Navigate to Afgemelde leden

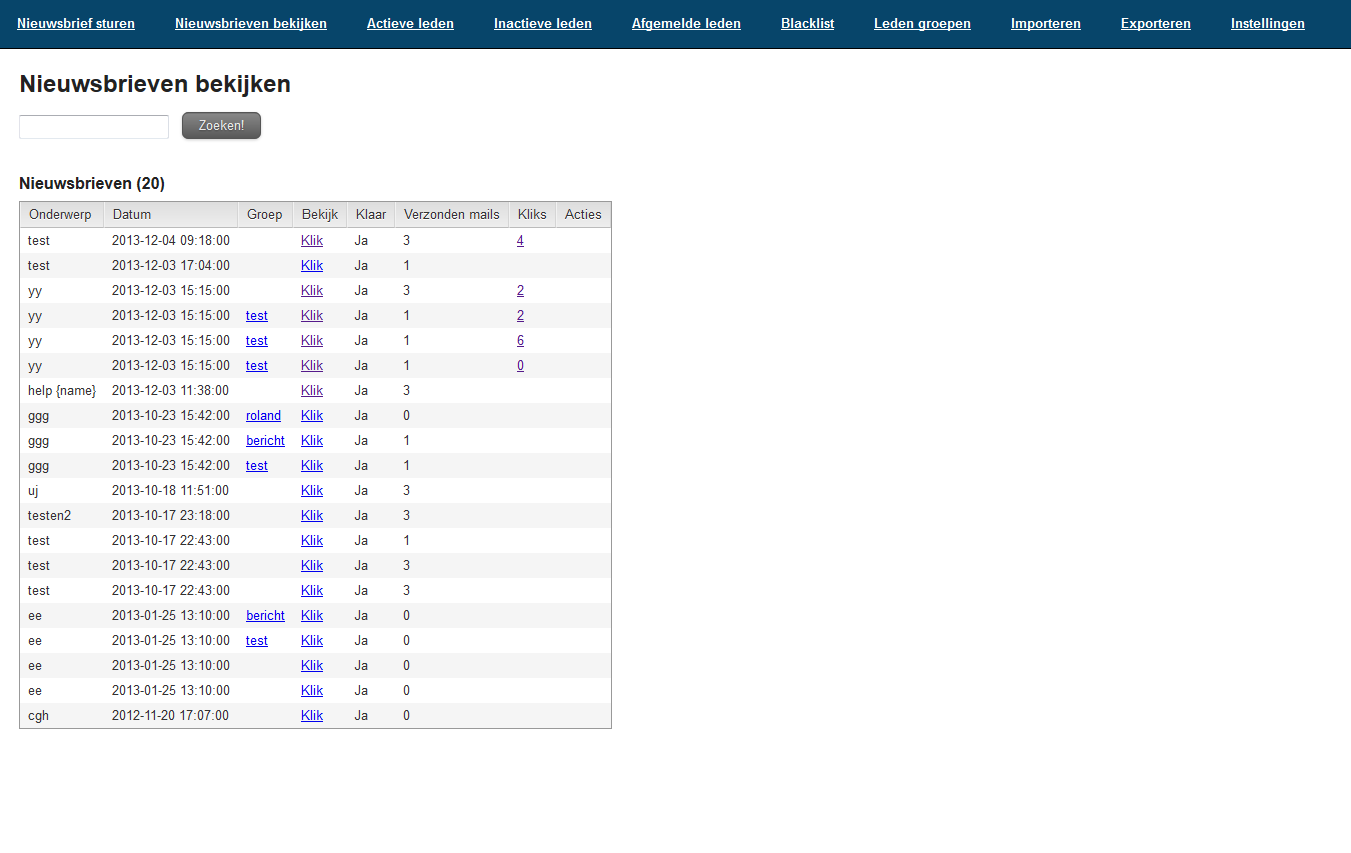pyautogui.click(x=686, y=23)
